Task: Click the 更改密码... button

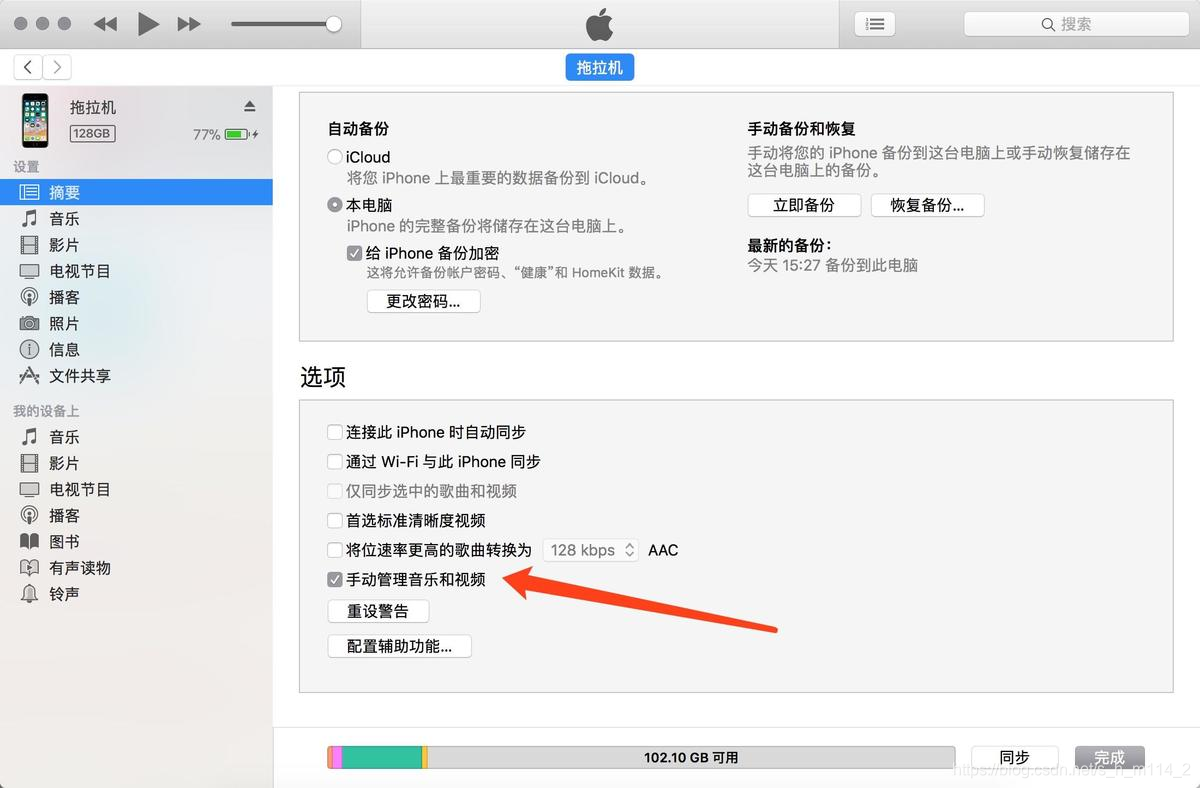Action: pos(424,301)
